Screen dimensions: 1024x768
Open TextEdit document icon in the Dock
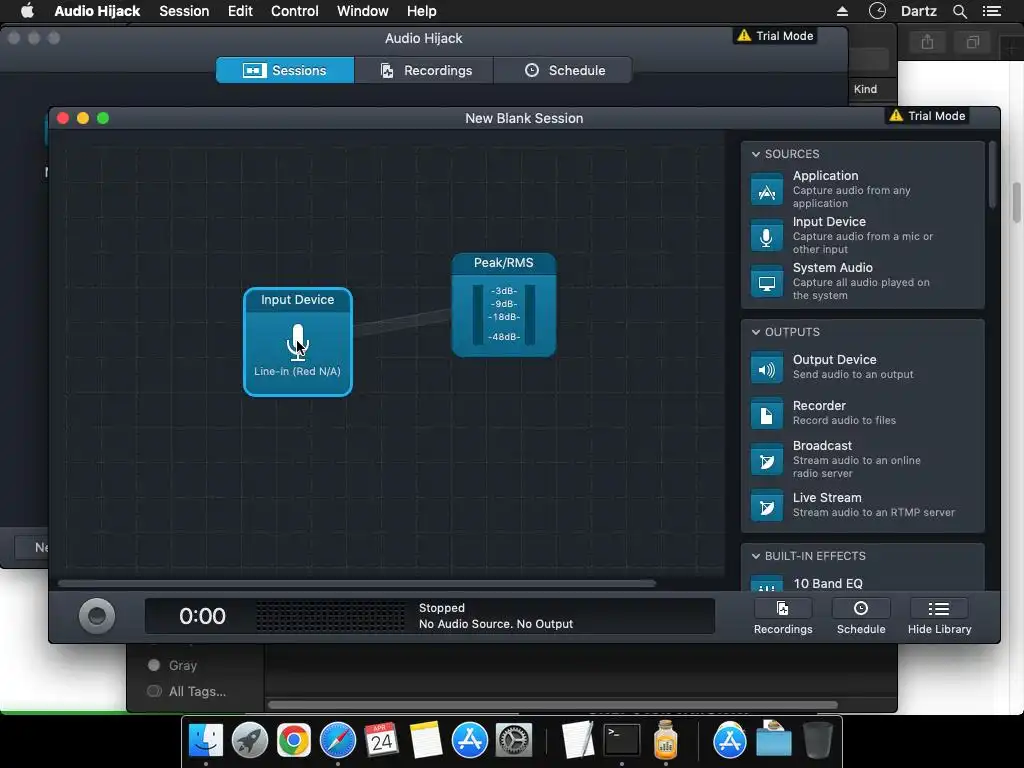pyautogui.click(x=578, y=741)
